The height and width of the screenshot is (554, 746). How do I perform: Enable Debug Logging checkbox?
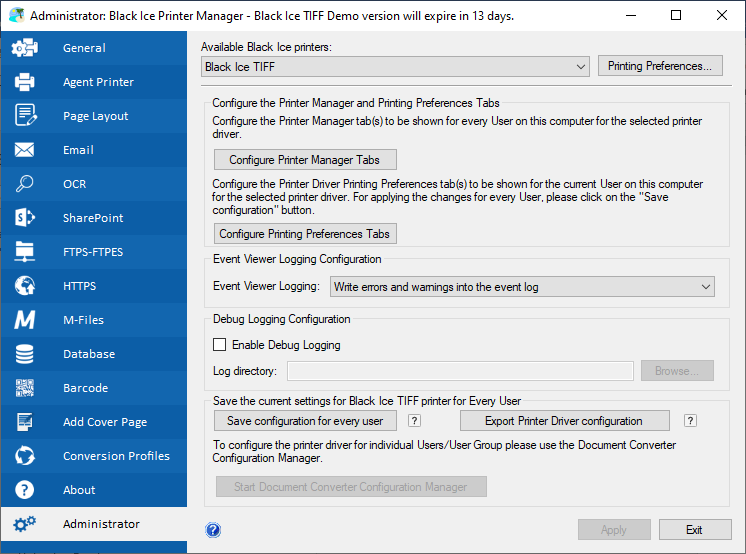[x=220, y=345]
